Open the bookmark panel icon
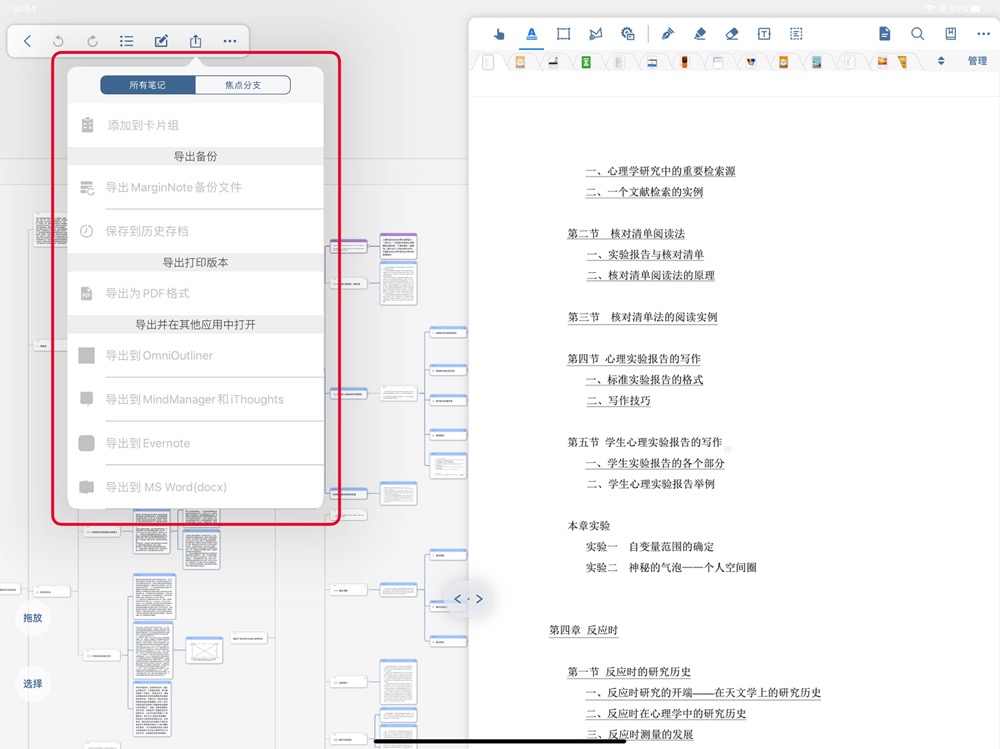 (x=950, y=33)
